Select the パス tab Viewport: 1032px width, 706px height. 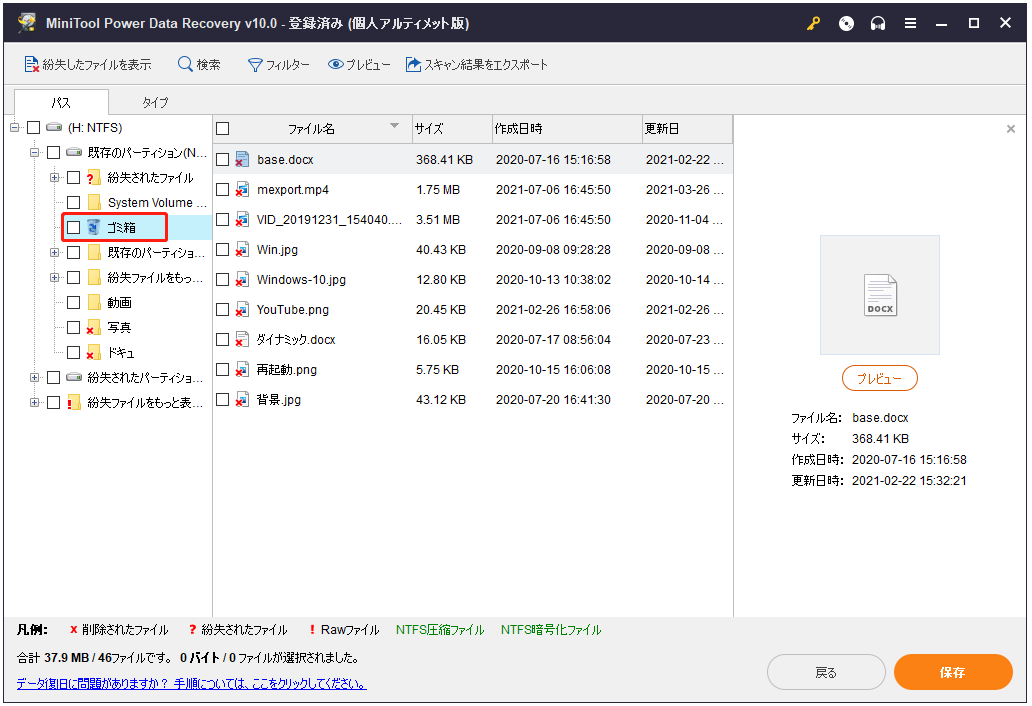[61, 102]
